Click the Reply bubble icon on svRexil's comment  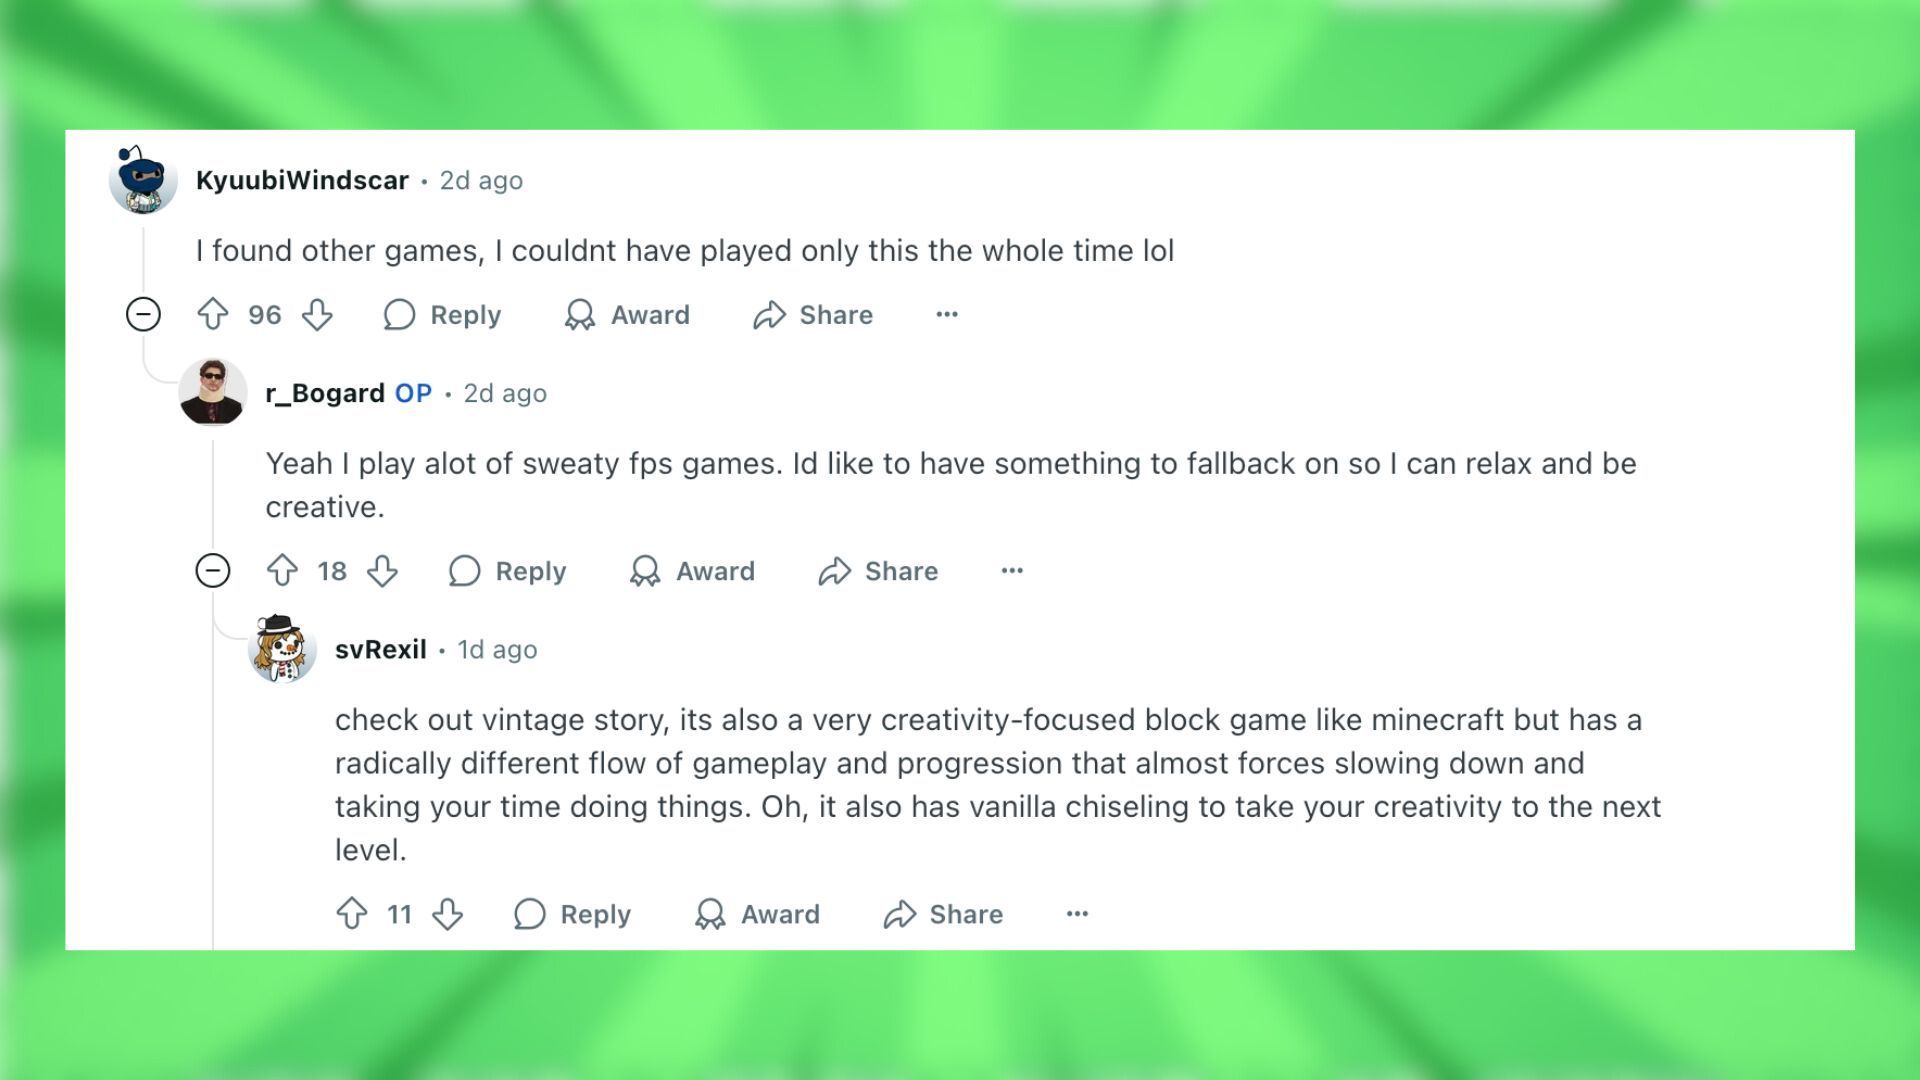529,913
